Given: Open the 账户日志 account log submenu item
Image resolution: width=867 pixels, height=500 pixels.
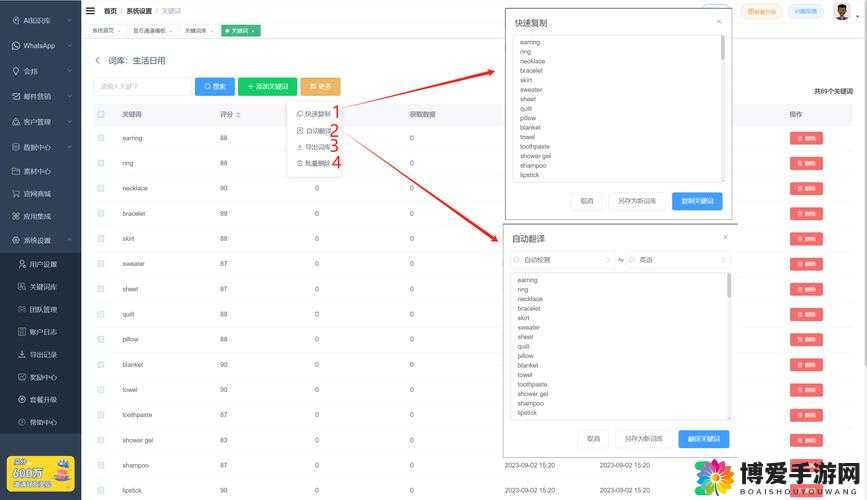Looking at the screenshot, I should pos(40,332).
